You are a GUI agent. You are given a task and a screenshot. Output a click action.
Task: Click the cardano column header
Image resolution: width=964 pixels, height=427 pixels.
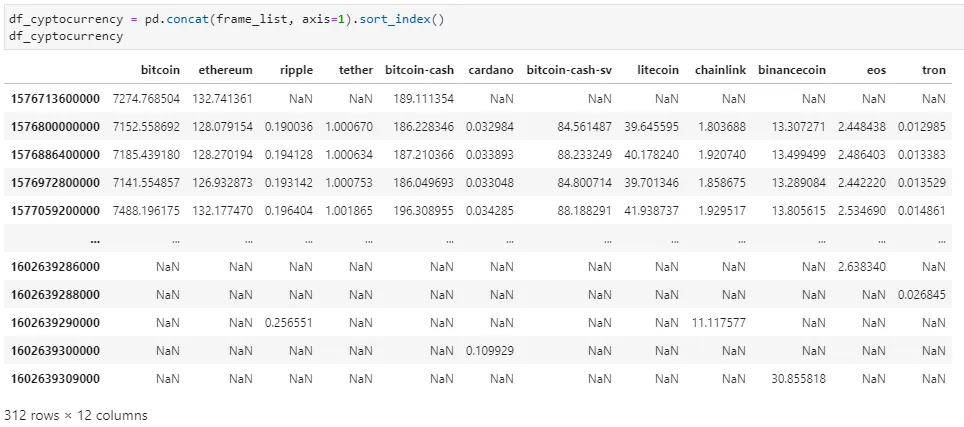coord(491,69)
